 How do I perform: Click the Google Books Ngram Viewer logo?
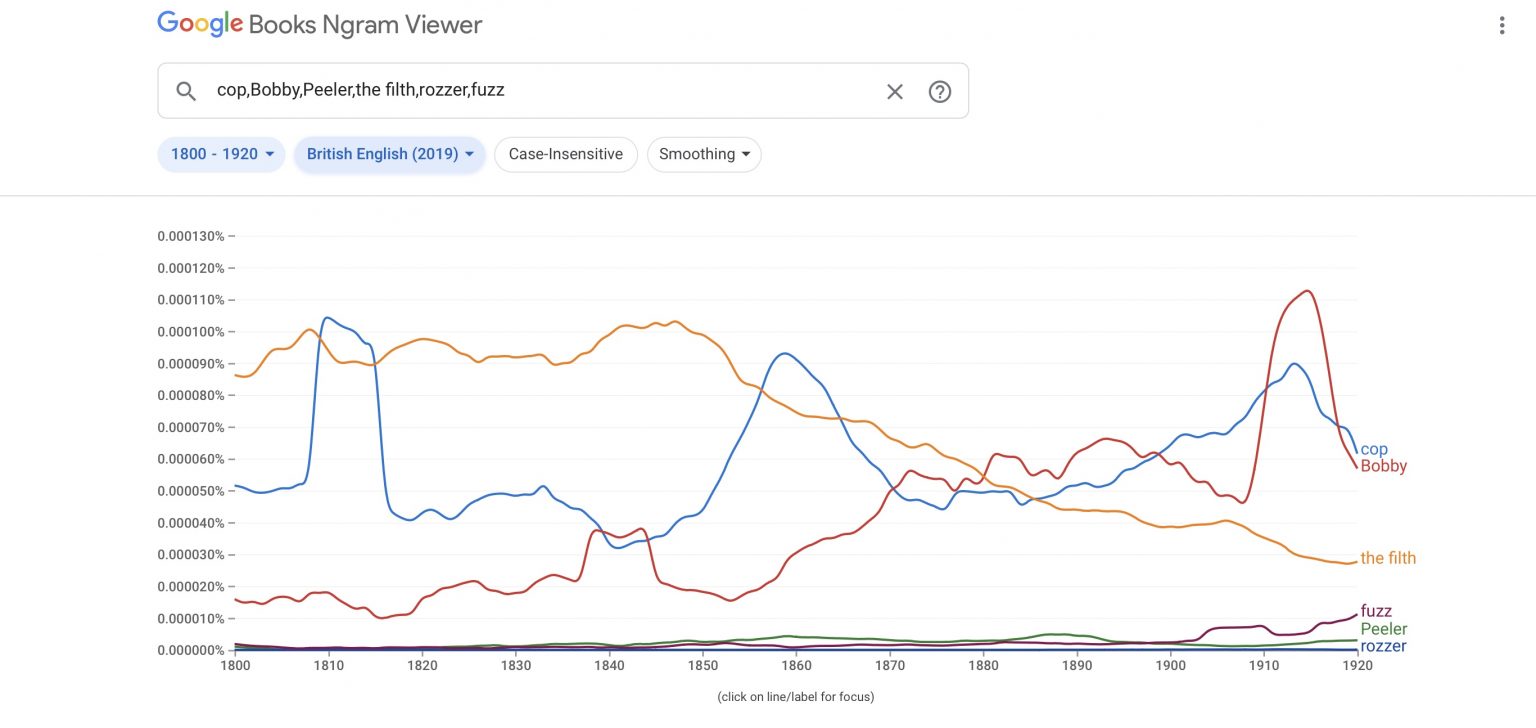click(x=319, y=24)
